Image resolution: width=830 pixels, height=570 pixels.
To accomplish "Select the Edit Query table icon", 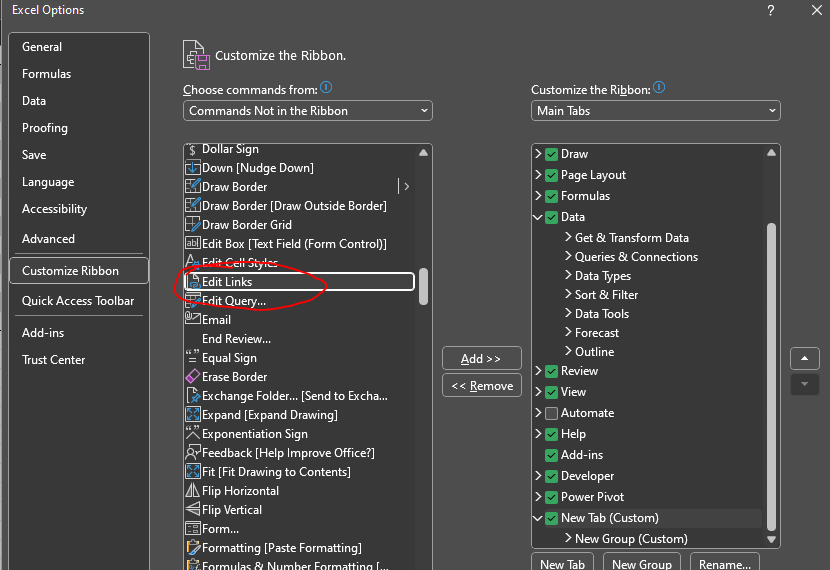I will (193, 301).
